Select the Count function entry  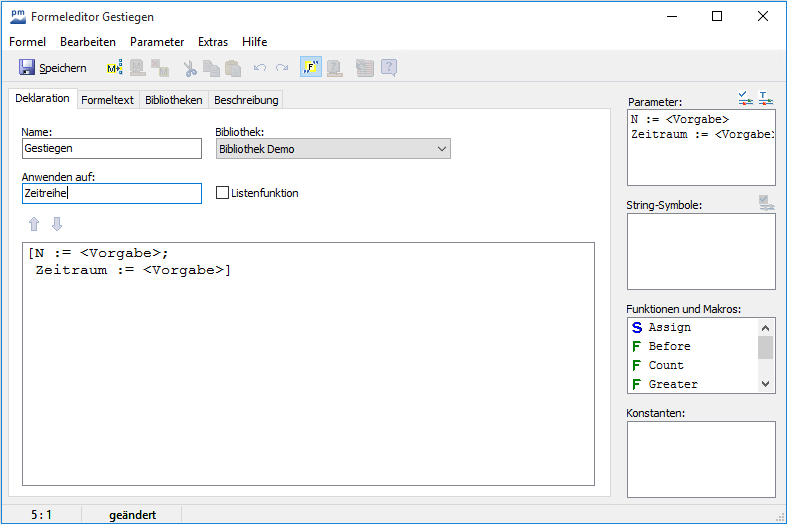click(666, 365)
